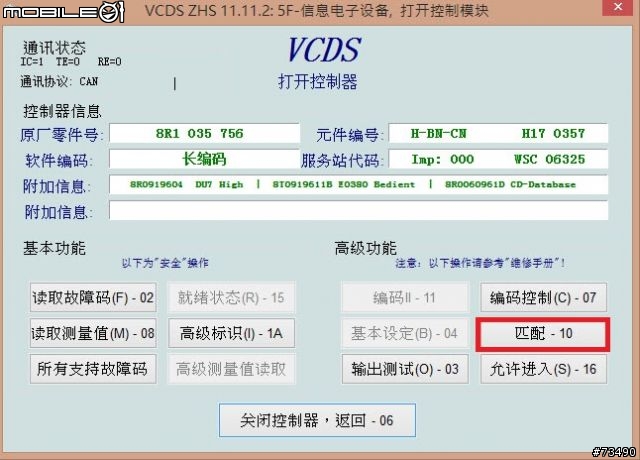Click greyed 编码II - 11 button
Image resolution: width=640 pixels, height=460 pixels.
405,298
